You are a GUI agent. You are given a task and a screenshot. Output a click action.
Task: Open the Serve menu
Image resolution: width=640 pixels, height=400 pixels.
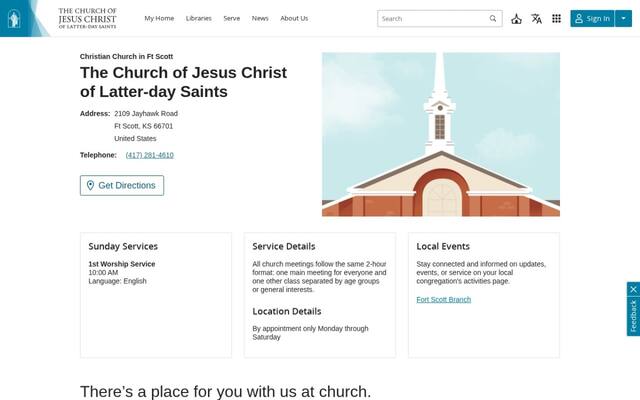coord(232,18)
